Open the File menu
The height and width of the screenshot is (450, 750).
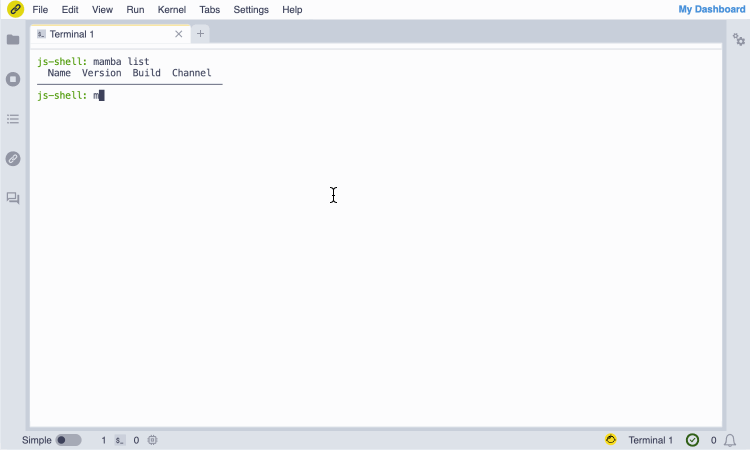[40, 10]
